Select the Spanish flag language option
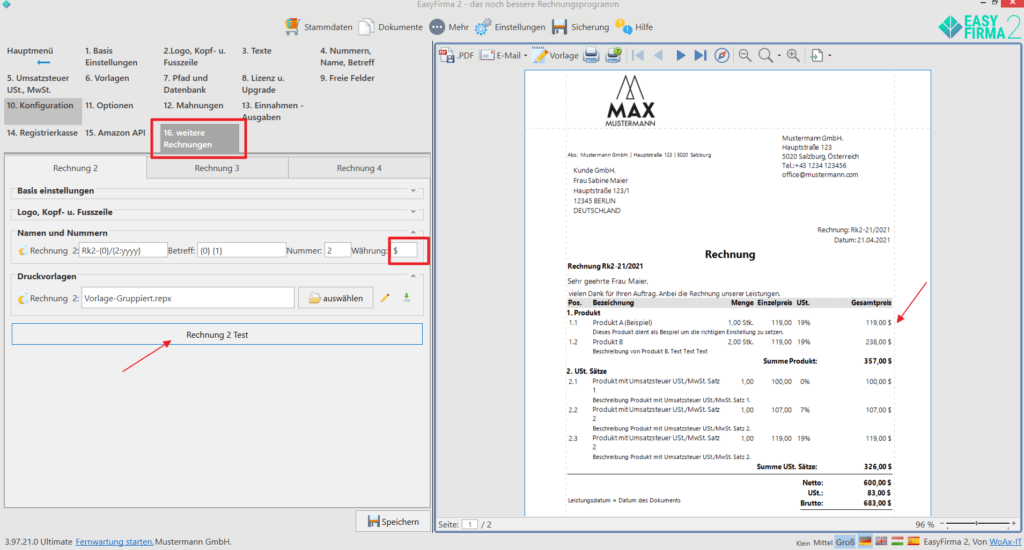1024x550 pixels. (x=912, y=541)
